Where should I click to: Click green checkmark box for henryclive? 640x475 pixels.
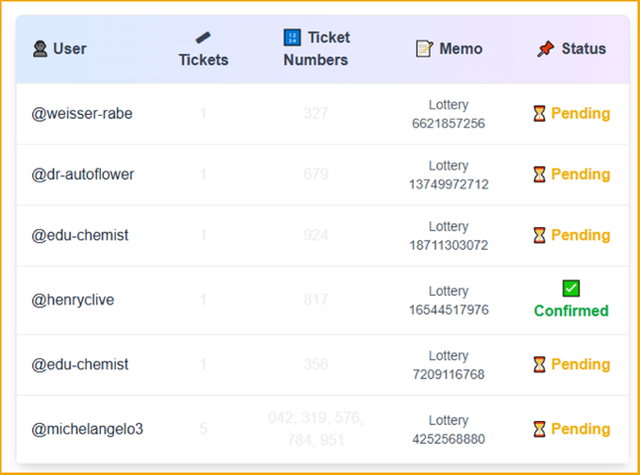click(x=571, y=289)
